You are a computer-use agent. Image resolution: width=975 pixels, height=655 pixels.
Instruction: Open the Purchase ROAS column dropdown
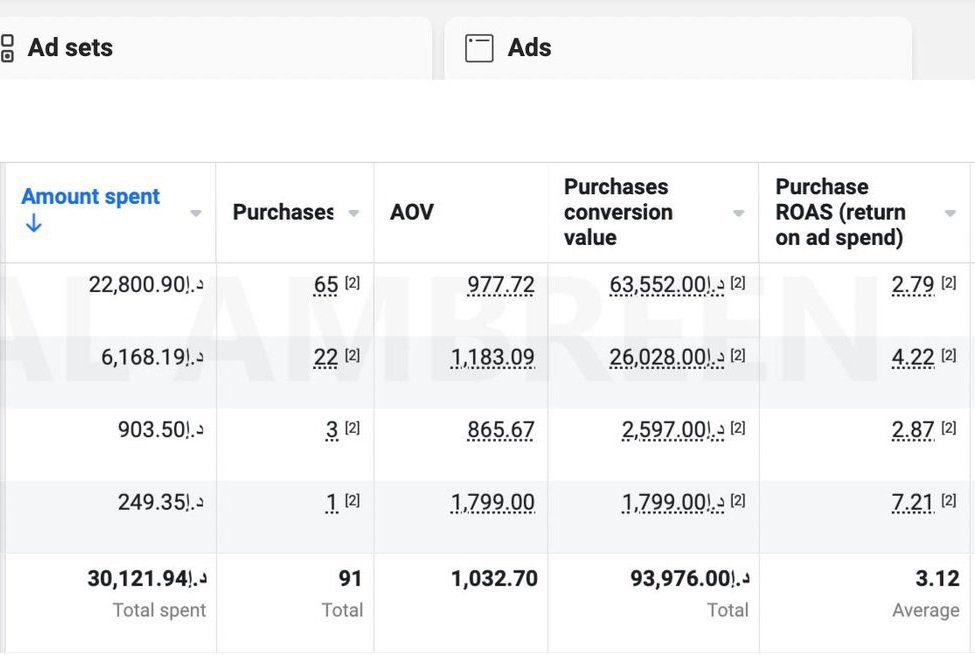click(950, 213)
